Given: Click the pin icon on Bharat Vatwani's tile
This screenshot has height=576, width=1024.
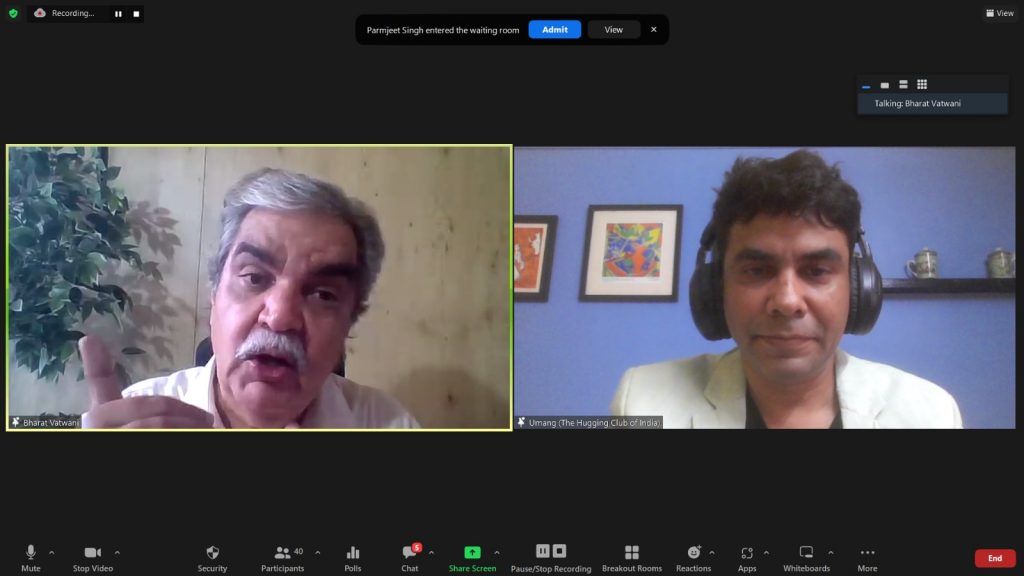Looking at the screenshot, I should [16, 423].
